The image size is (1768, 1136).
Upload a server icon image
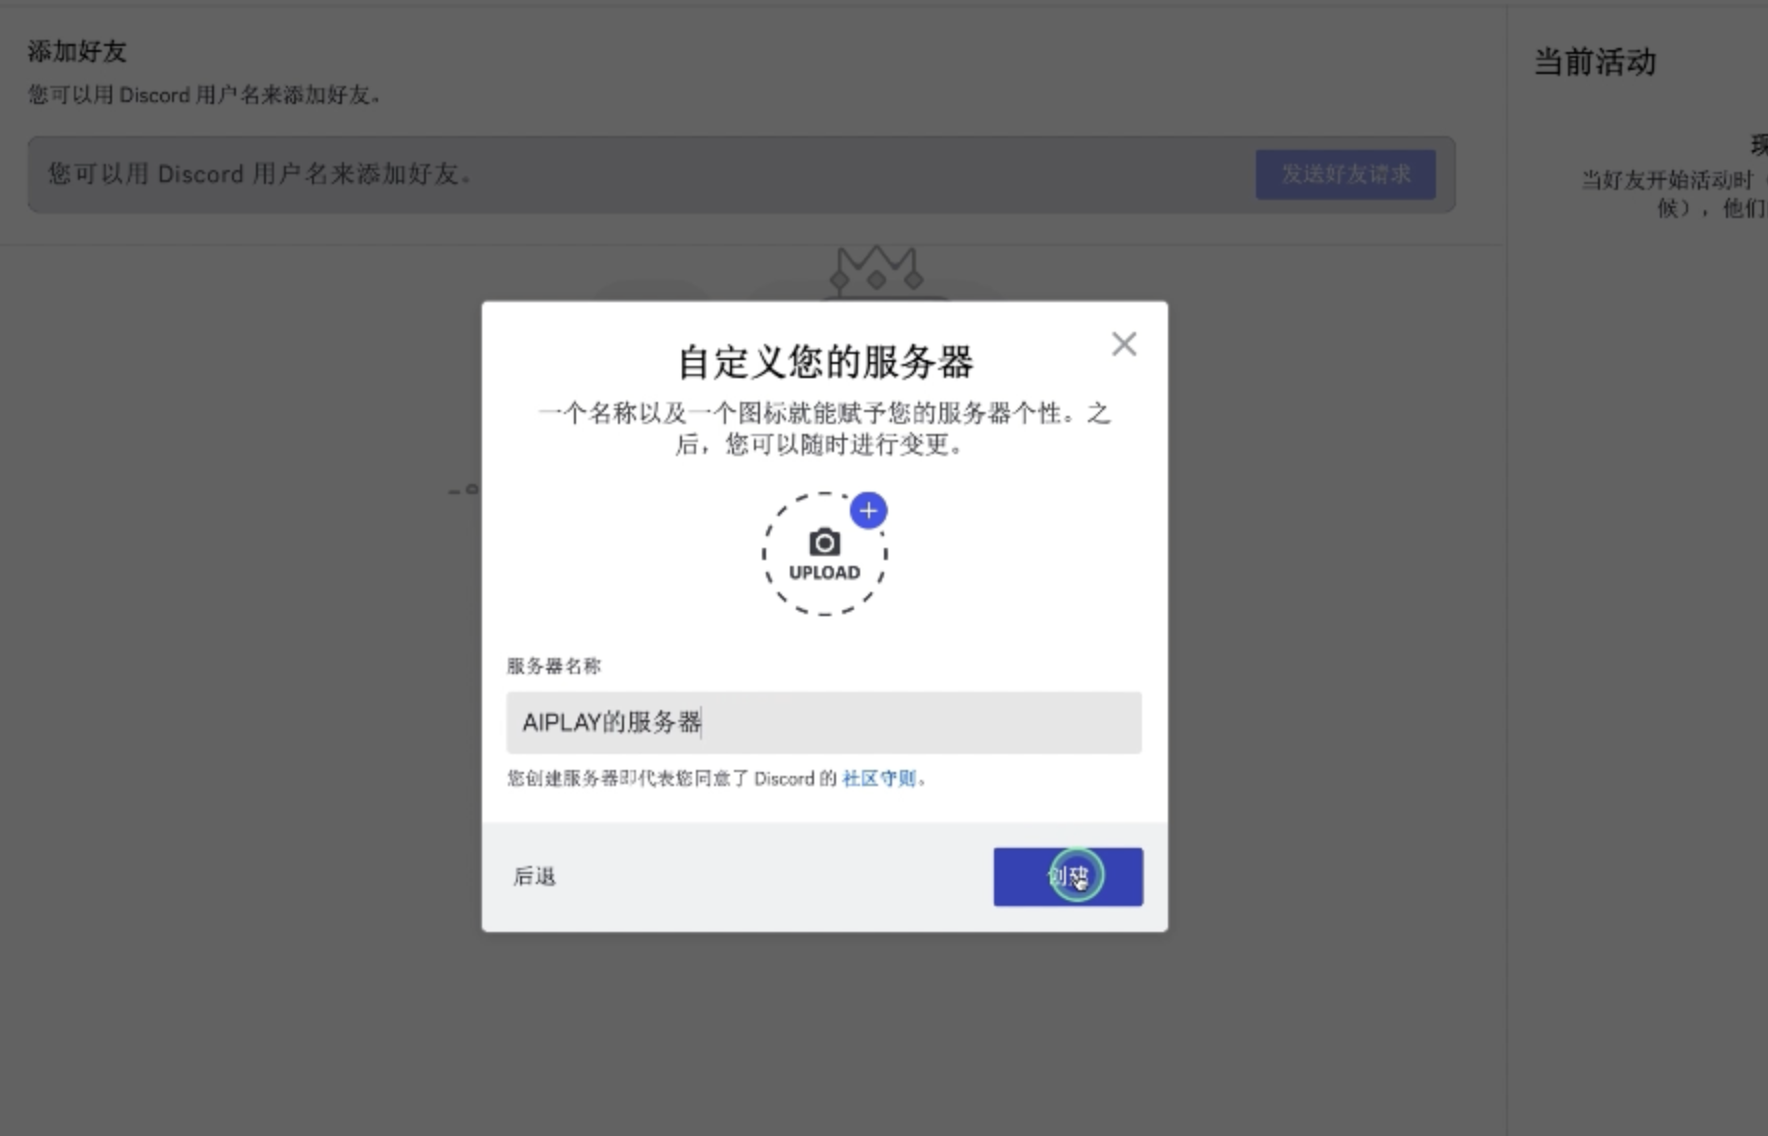(x=824, y=553)
